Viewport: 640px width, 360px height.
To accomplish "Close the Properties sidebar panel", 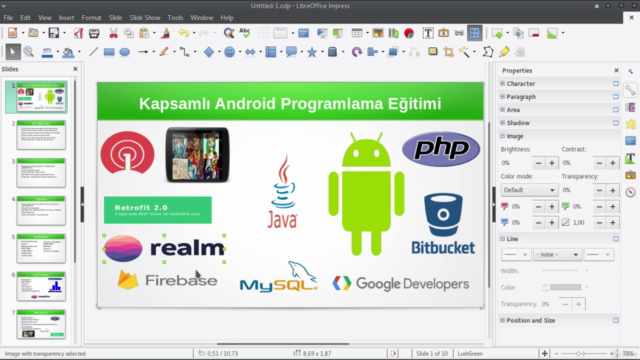I will pyautogui.click(x=616, y=71).
